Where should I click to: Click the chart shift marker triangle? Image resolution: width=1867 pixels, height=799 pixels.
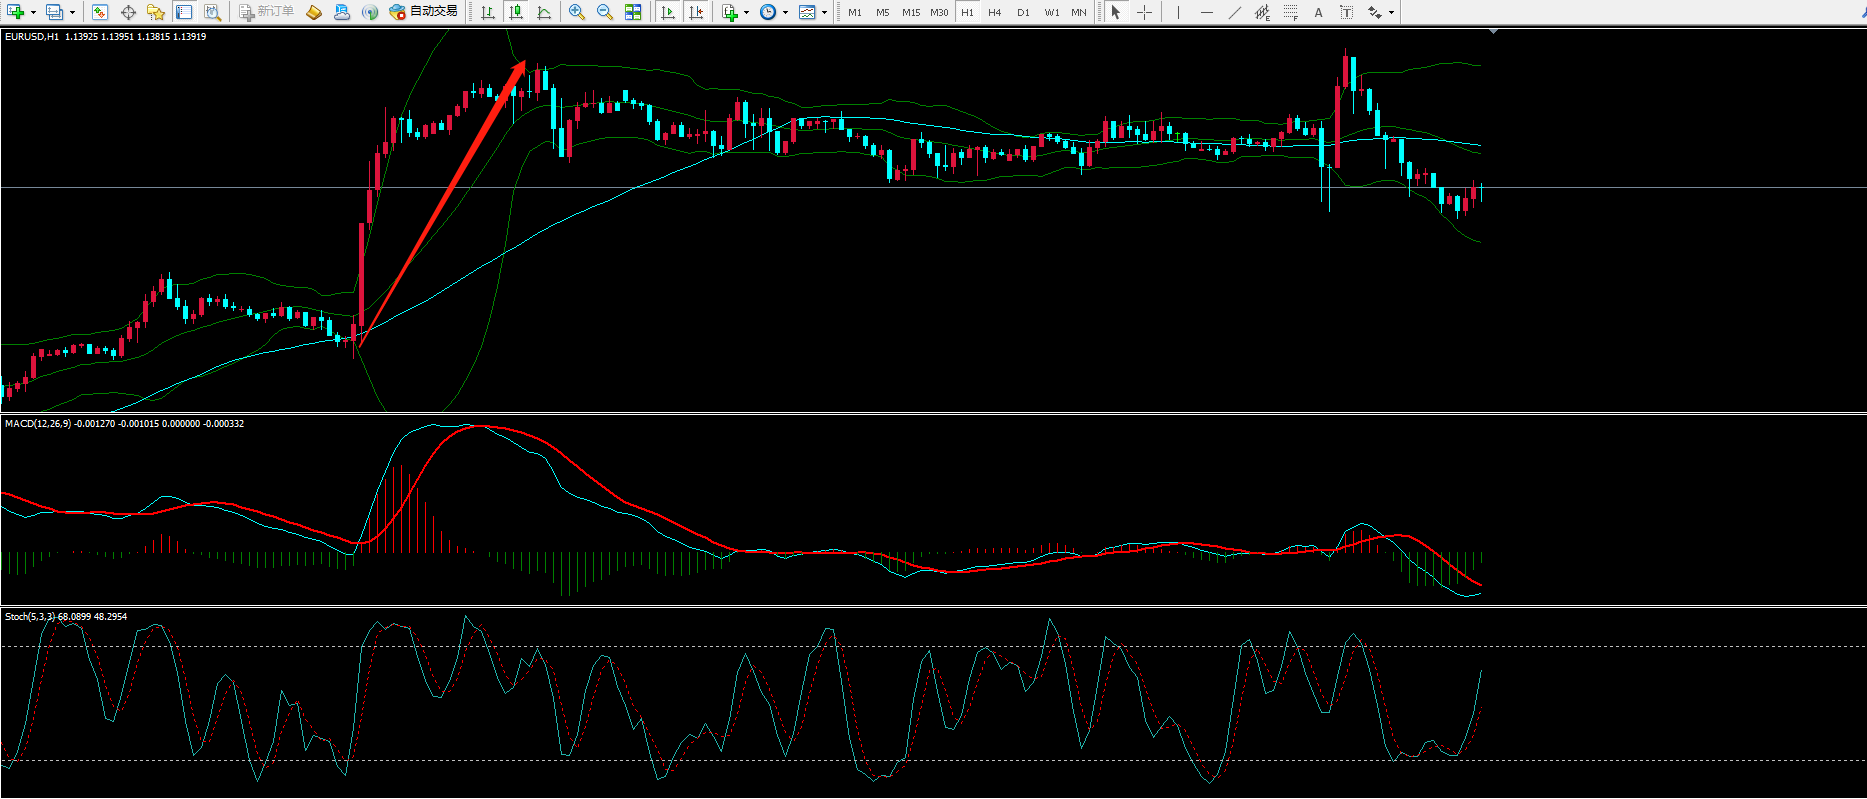[1493, 32]
